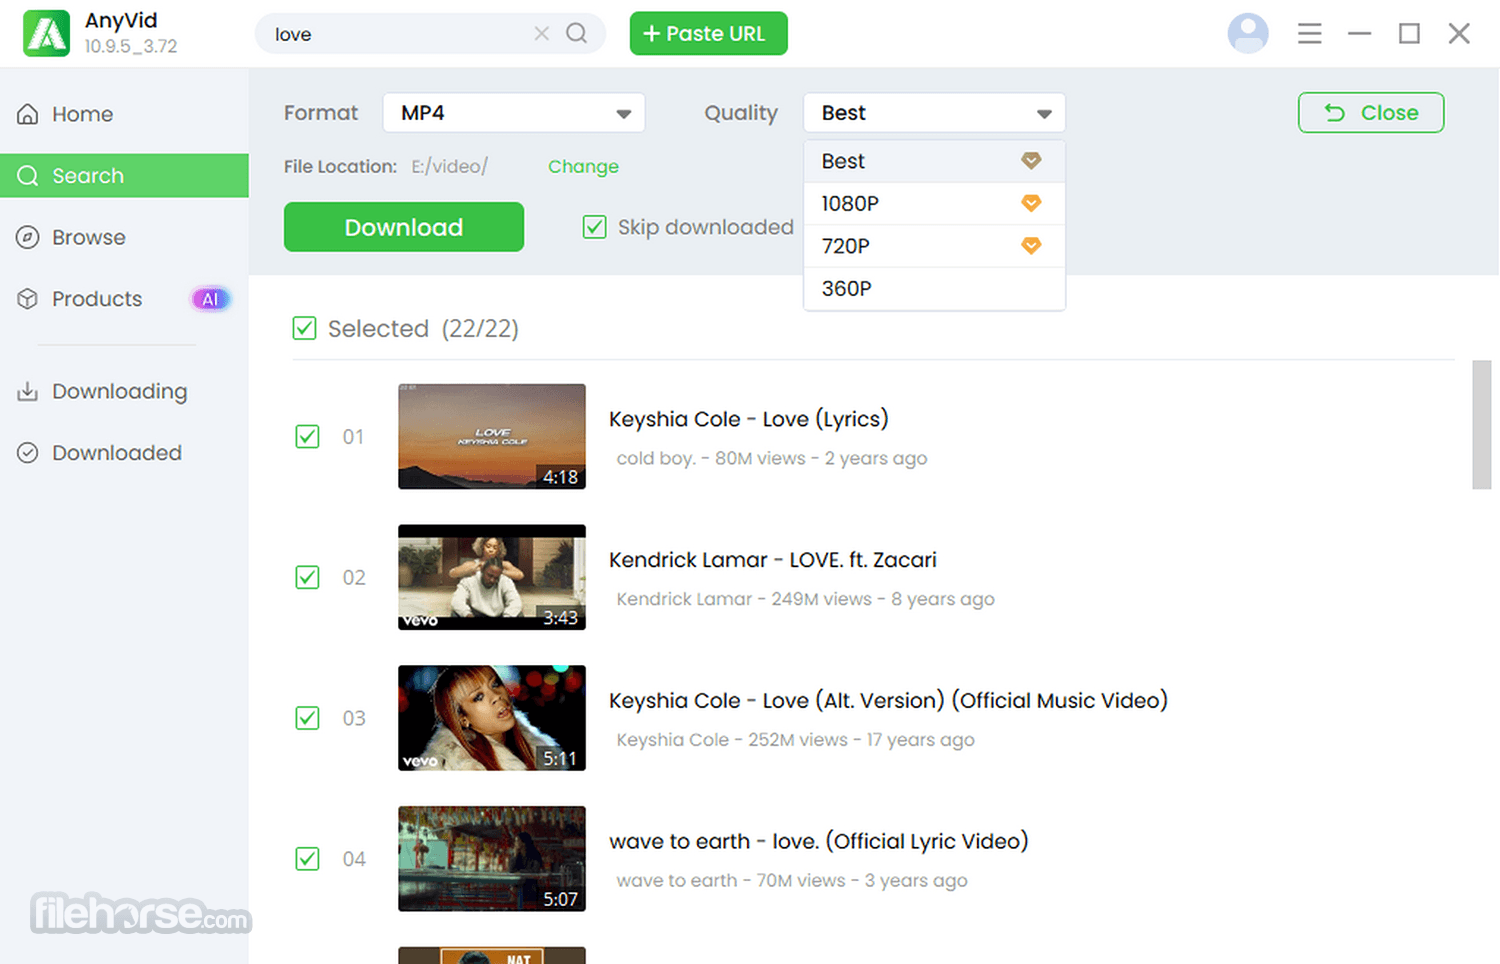The height and width of the screenshot is (964, 1500).
Task: Open thumbnail of wave to earth love. video
Action: point(492,859)
